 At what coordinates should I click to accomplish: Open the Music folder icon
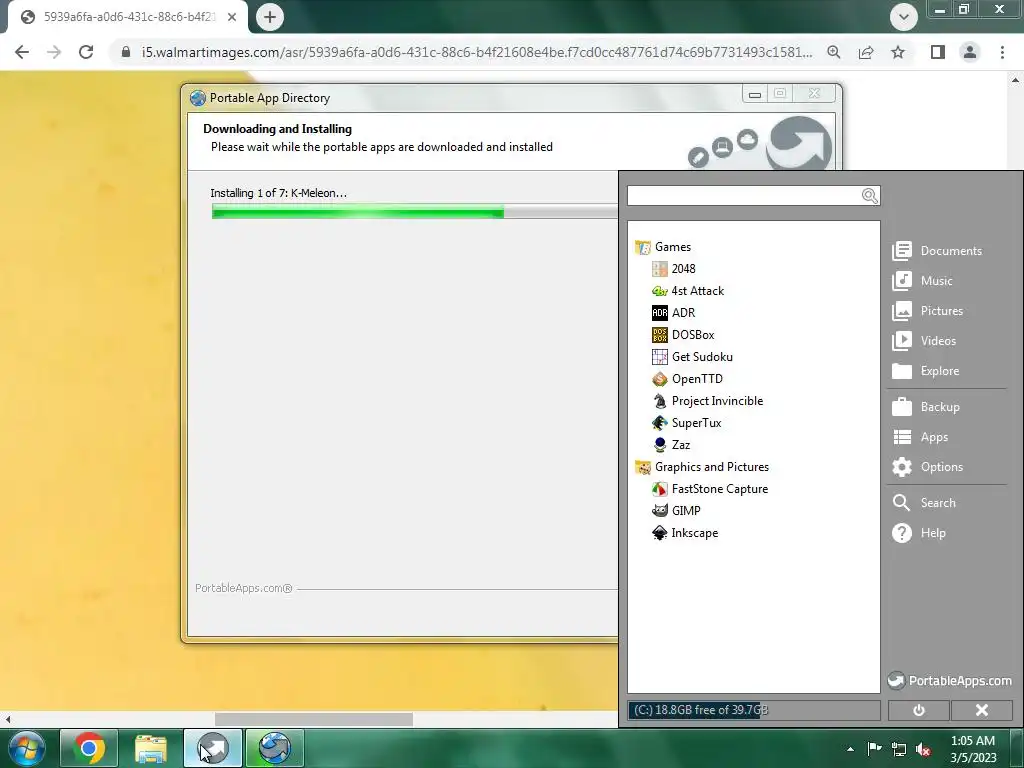(902, 281)
